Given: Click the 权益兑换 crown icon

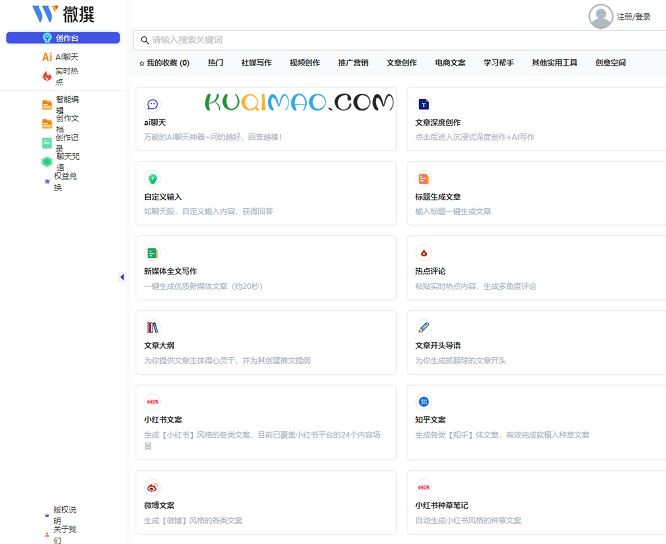Looking at the screenshot, I should pos(47,181).
